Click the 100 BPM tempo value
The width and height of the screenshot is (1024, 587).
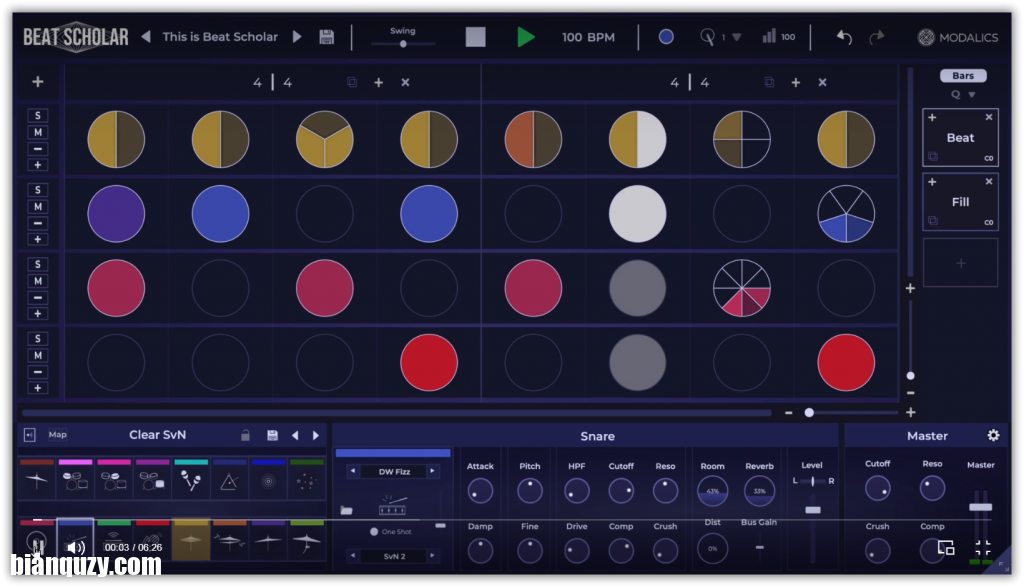[588, 37]
